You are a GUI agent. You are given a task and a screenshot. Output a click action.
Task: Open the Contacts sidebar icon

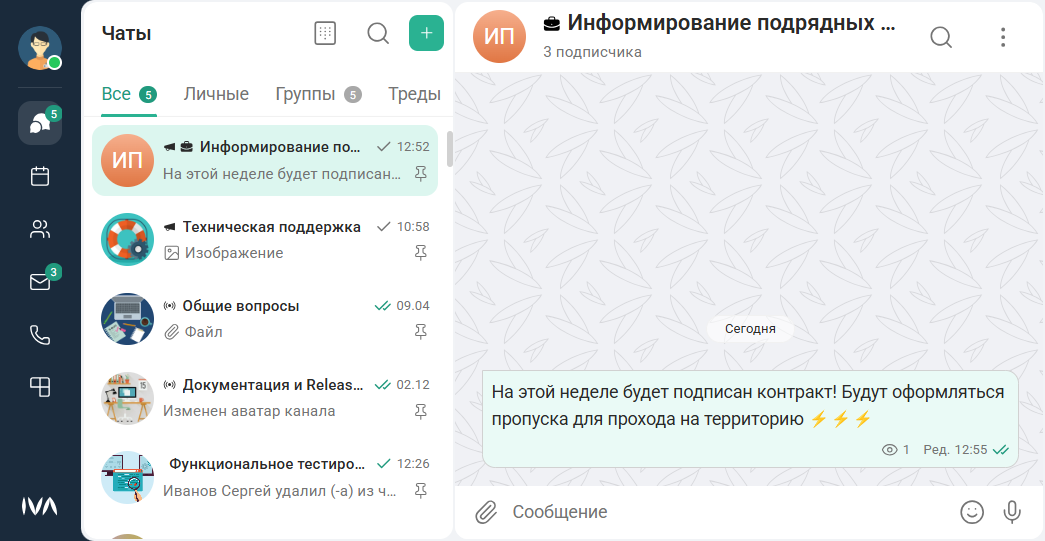[x=40, y=229]
